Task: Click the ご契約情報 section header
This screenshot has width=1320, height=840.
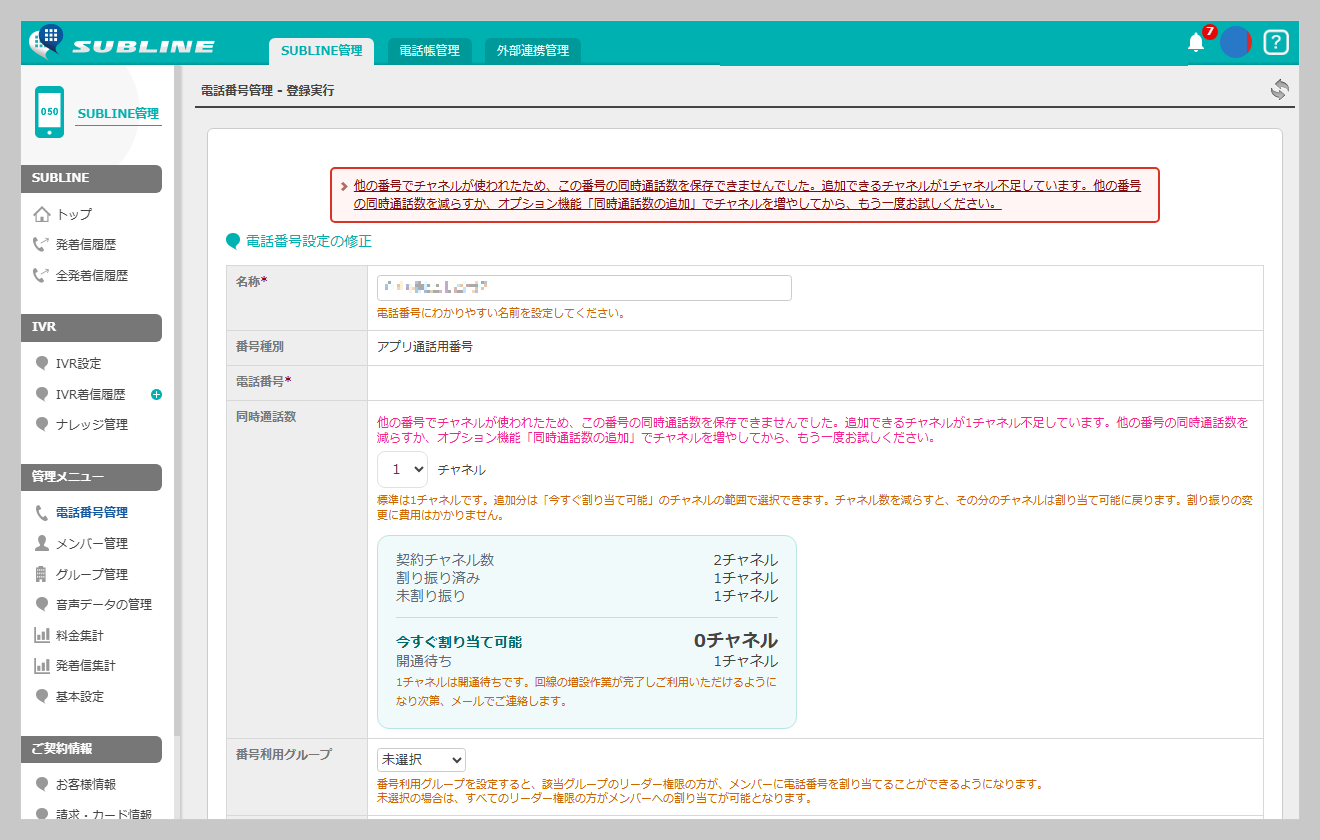Action: pyautogui.click(x=91, y=749)
